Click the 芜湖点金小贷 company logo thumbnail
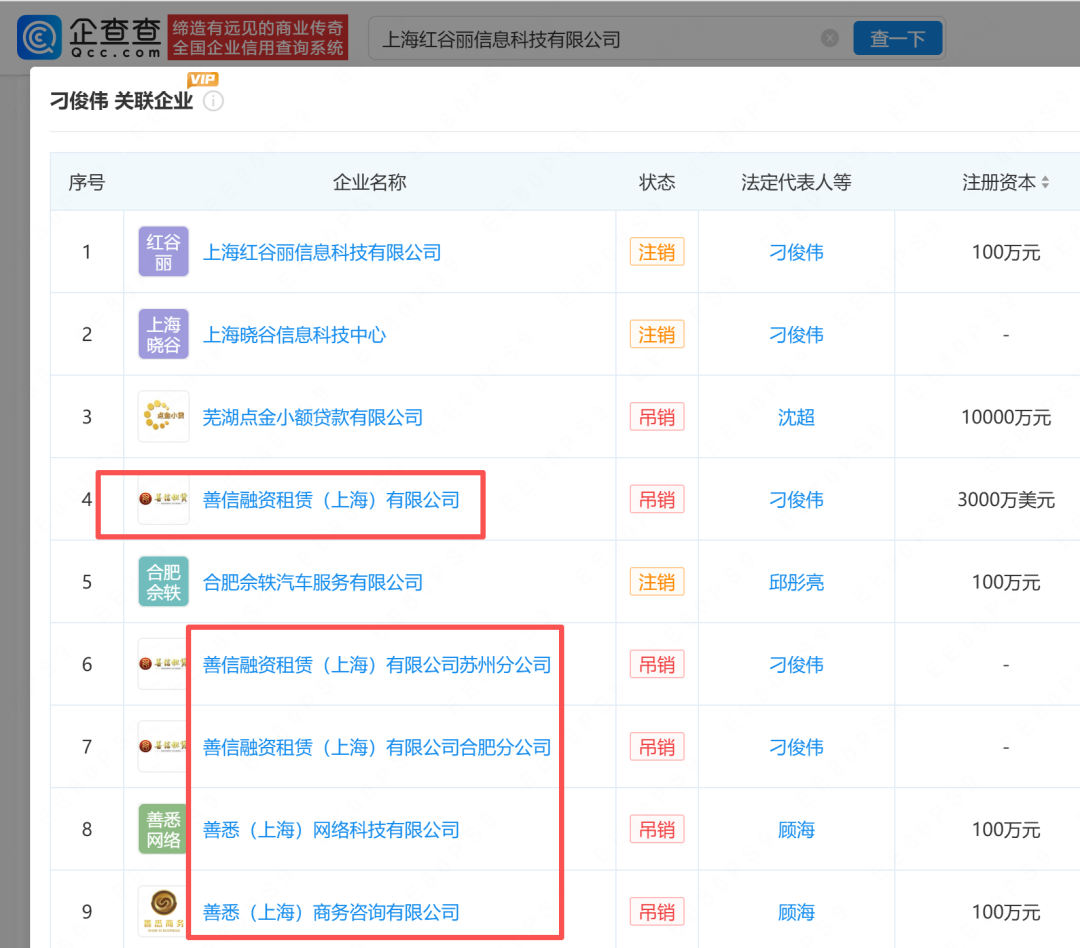 click(x=163, y=417)
